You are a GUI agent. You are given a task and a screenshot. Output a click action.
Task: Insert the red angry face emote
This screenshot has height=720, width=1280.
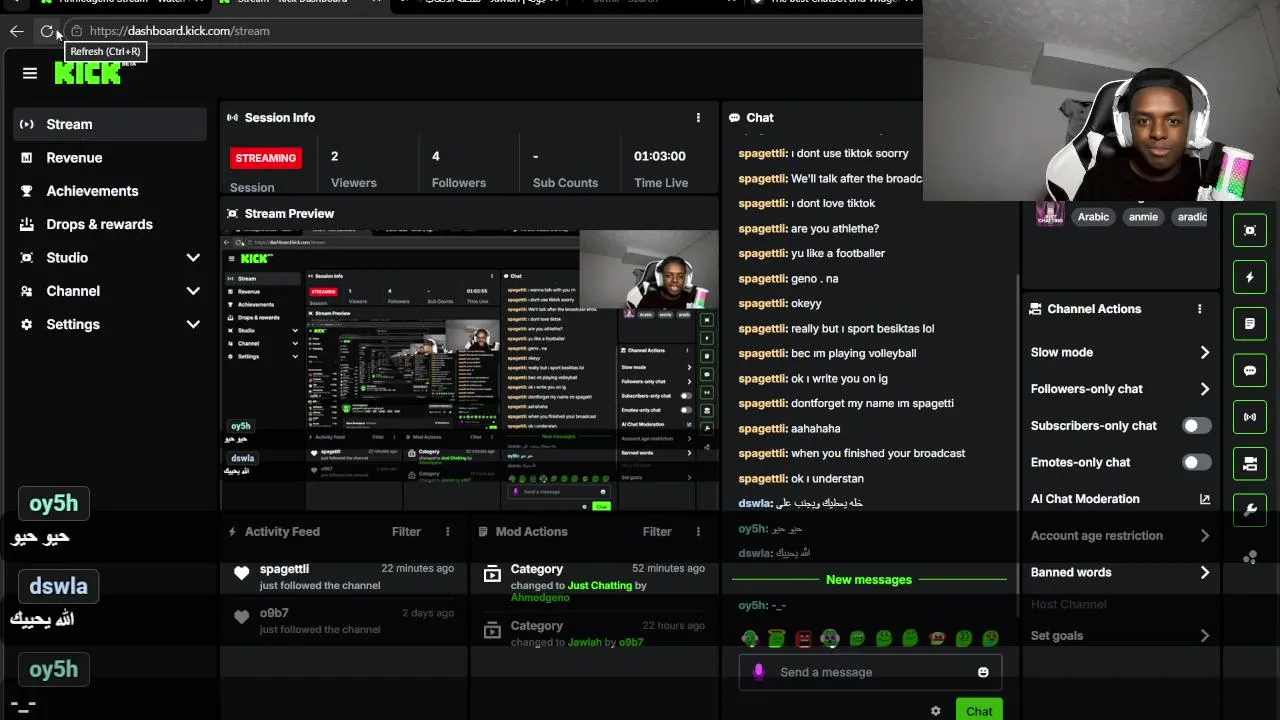804,638
